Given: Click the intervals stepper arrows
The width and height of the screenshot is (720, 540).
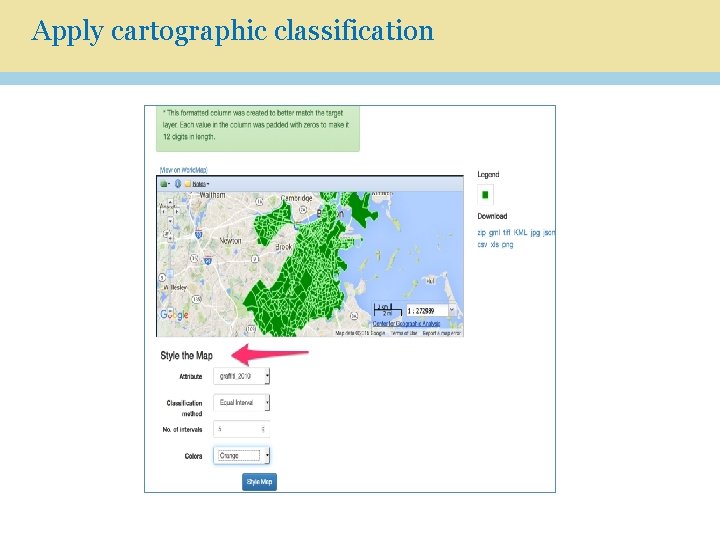Looking at the screenshot, I should 263,429.
